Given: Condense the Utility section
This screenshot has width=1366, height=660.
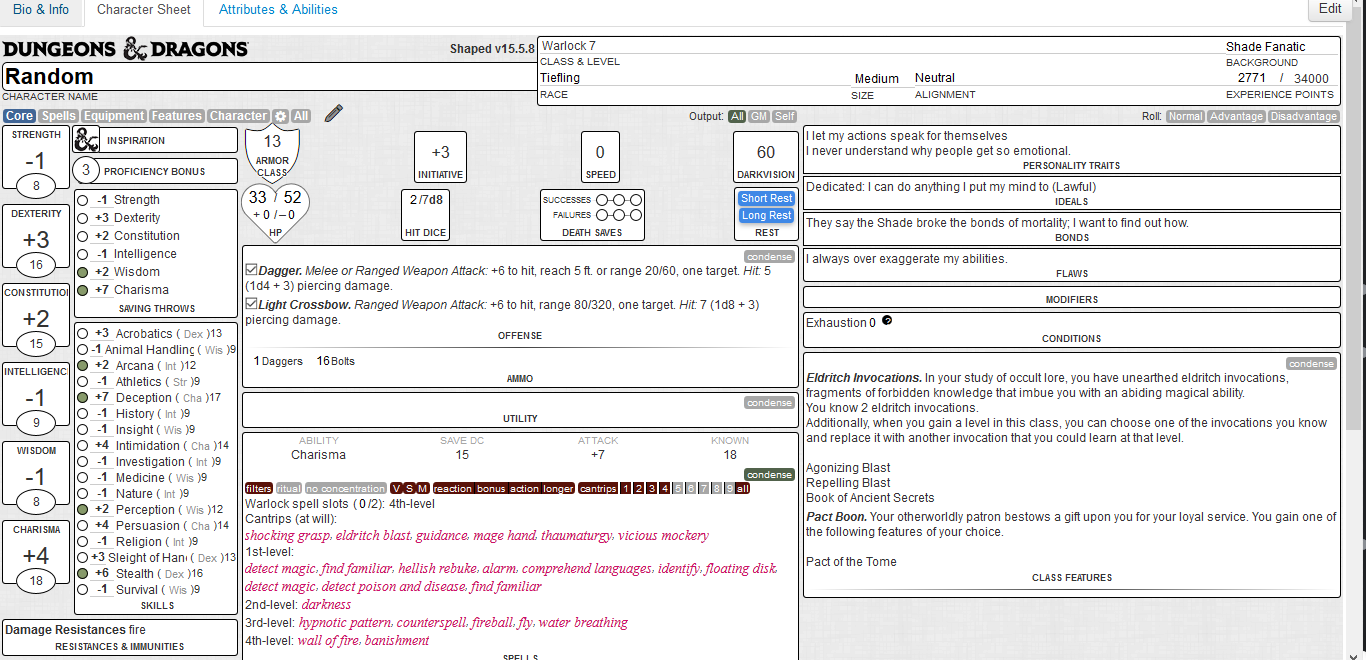Looking at the screenshot, I should pos(770,403).
